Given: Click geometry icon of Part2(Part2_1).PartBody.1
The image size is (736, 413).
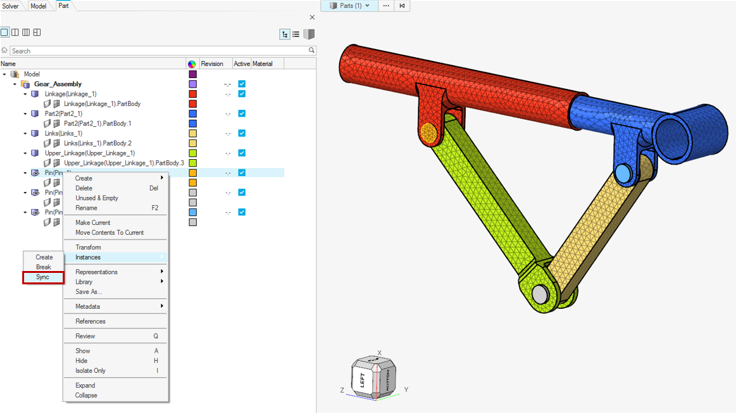Looking at the screenshot, I should (x=47, y=123).
